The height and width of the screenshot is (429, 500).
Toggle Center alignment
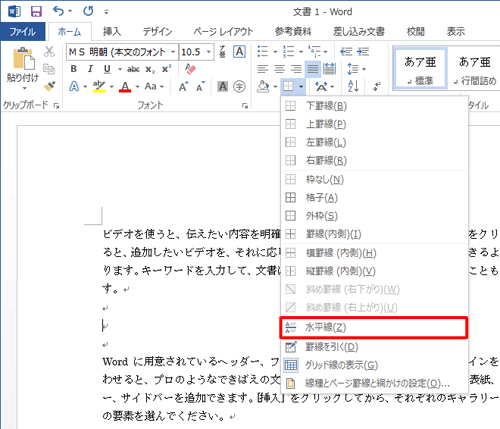[x=279, y=69]
